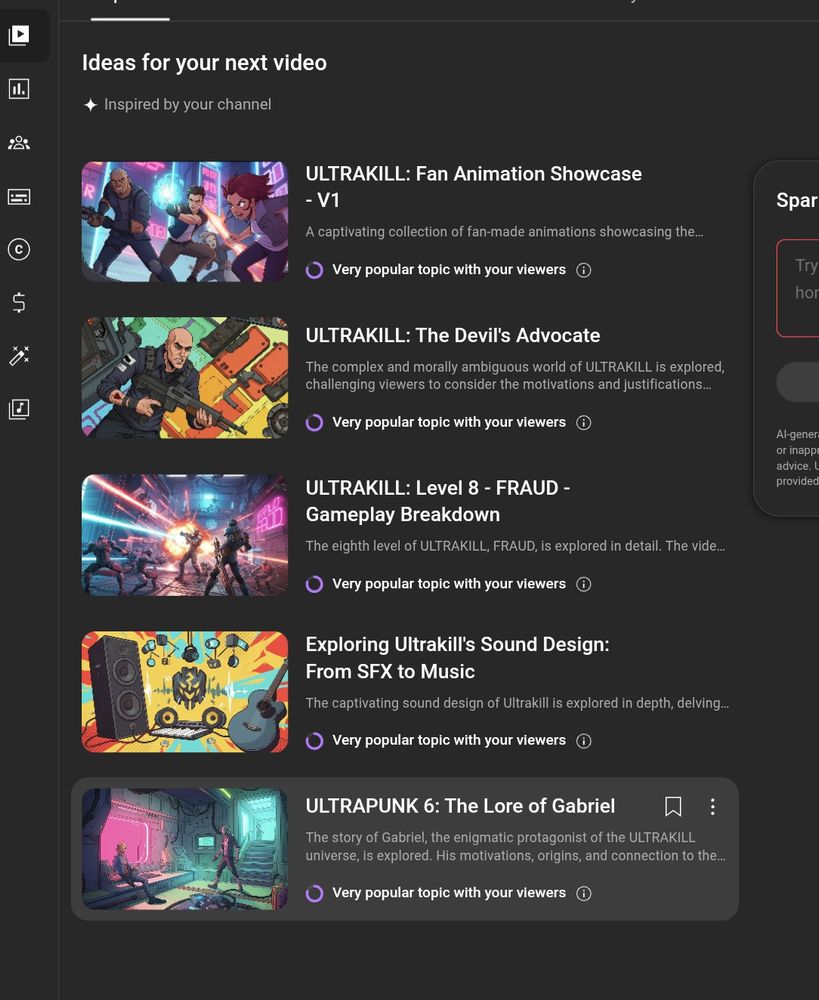Show info for Lore of Gabriel popularity

[x=584, y=893]
